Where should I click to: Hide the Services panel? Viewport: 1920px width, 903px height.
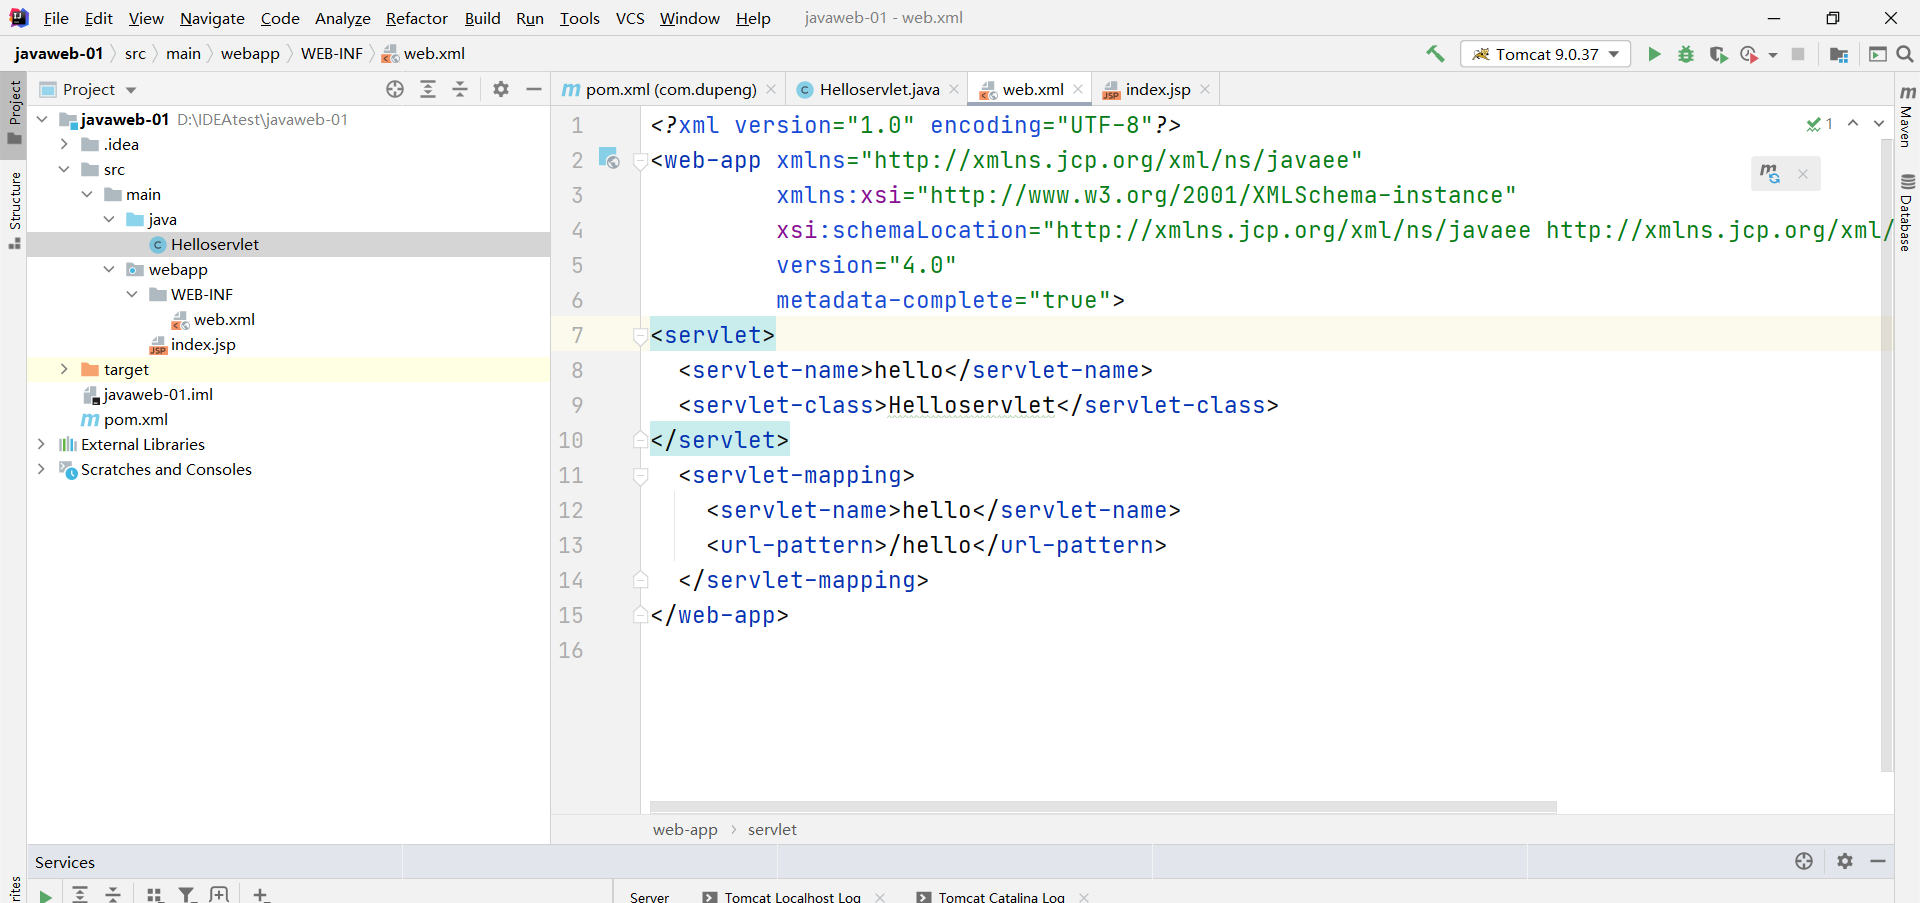1878,861
